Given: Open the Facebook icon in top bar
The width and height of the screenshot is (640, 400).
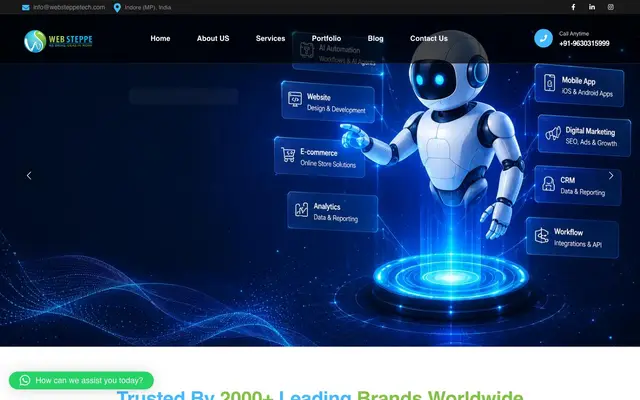Looking at the screenshot, I should pyautogui.click(x=573, y=7).
